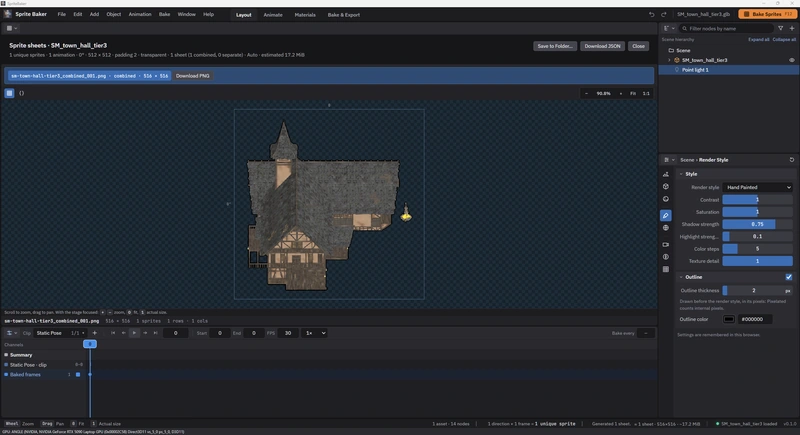Click the Download JSON button
800x435 pixels.
pyautogui.click(x=603, y=46)
